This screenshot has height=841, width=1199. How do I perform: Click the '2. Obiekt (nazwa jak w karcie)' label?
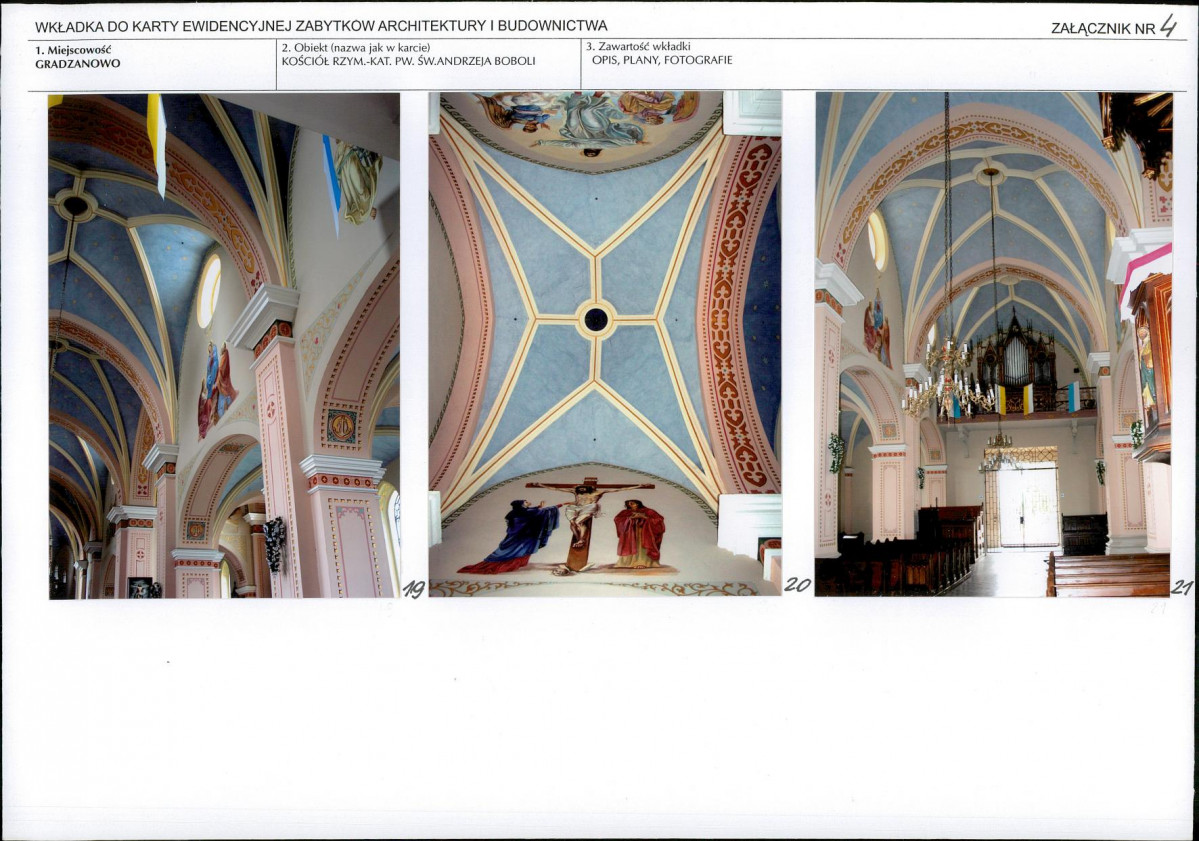(355, 47)
